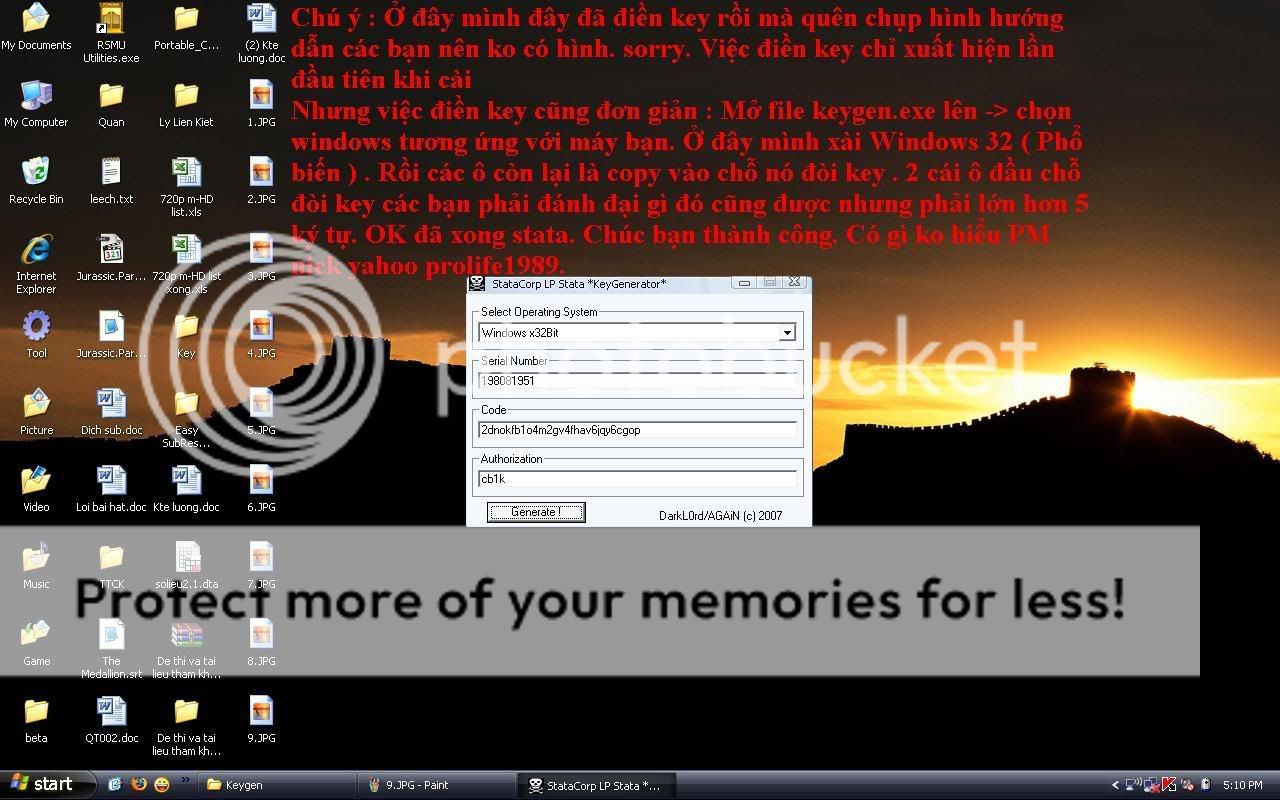Viewport: 1280px width, 800px height.
Task: Minimize the StataCorp KeyGenerator window
Action: (x=744, y=283)
